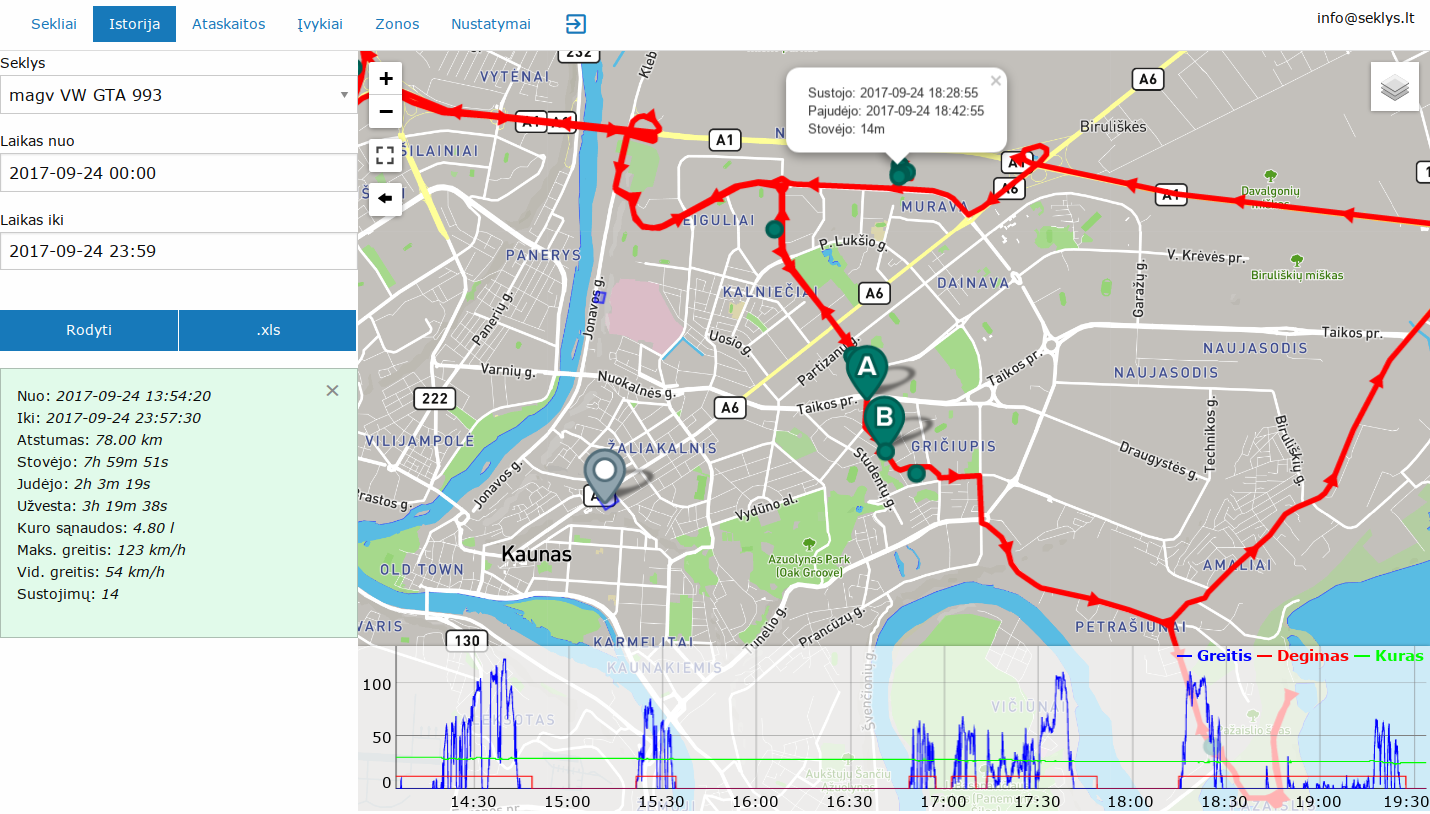Image resolution: width=1430 pixels, height=814 pixels.
Task: Click the Rodyti button
Action: [x=89, y=330]
